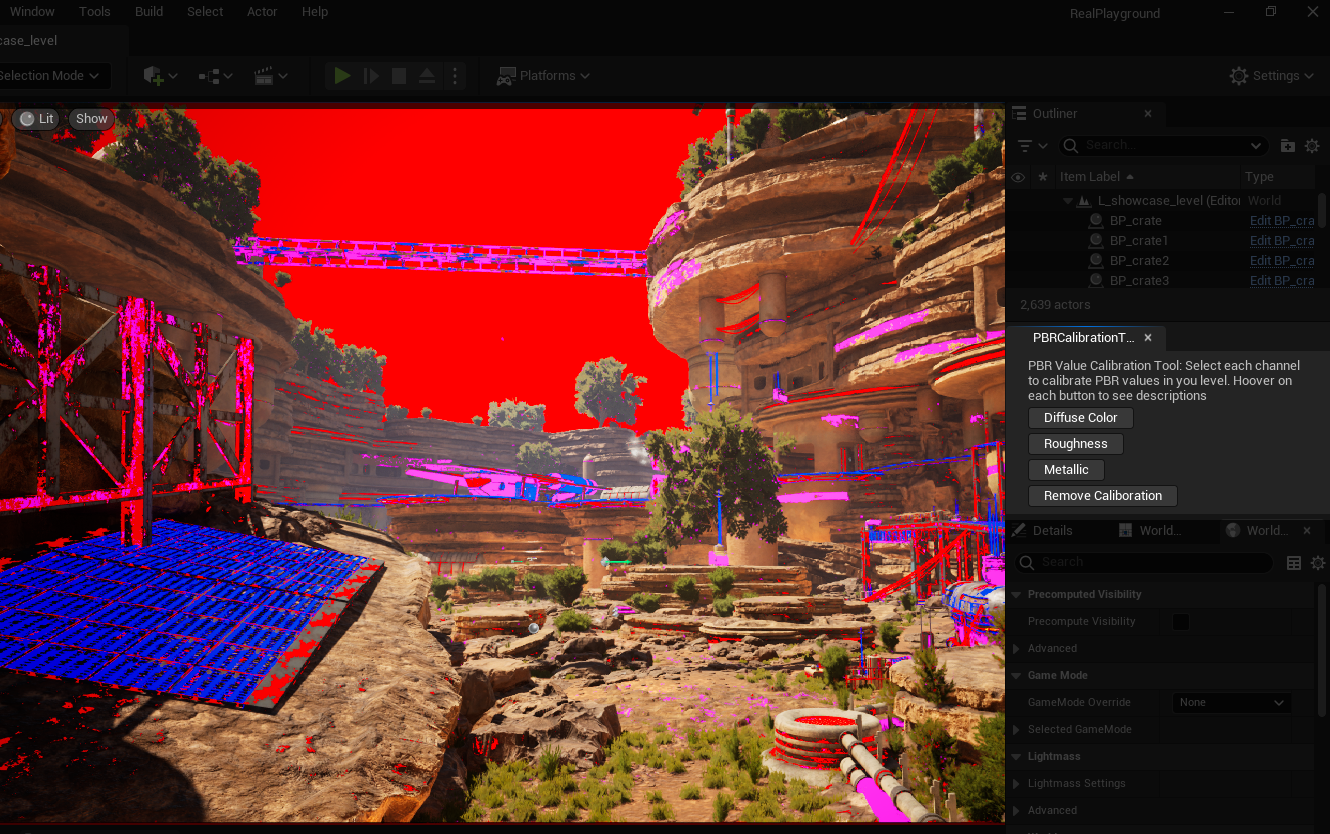Close the Outliner tab
Screen dimensions: 1330x834
coord(1148,114)
